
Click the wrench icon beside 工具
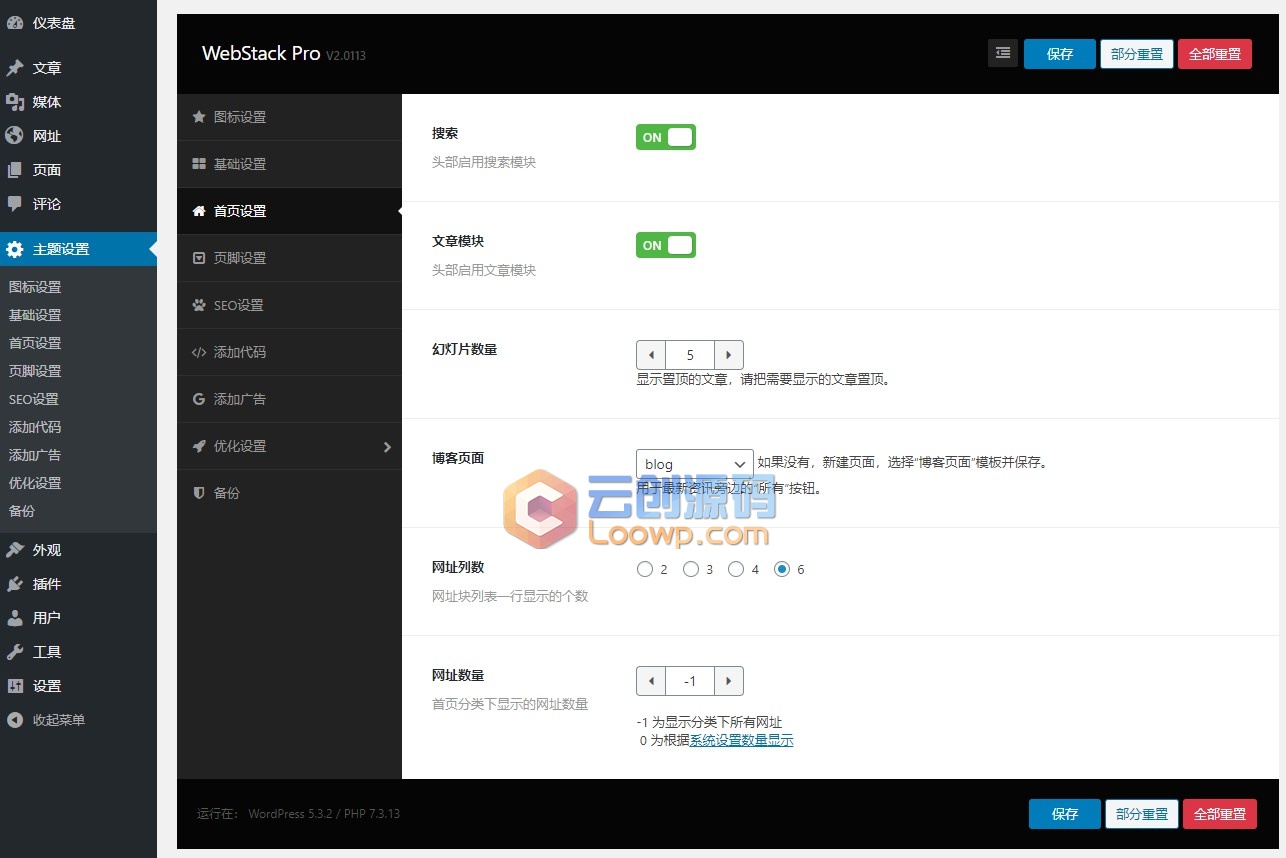tap(15, 652)
